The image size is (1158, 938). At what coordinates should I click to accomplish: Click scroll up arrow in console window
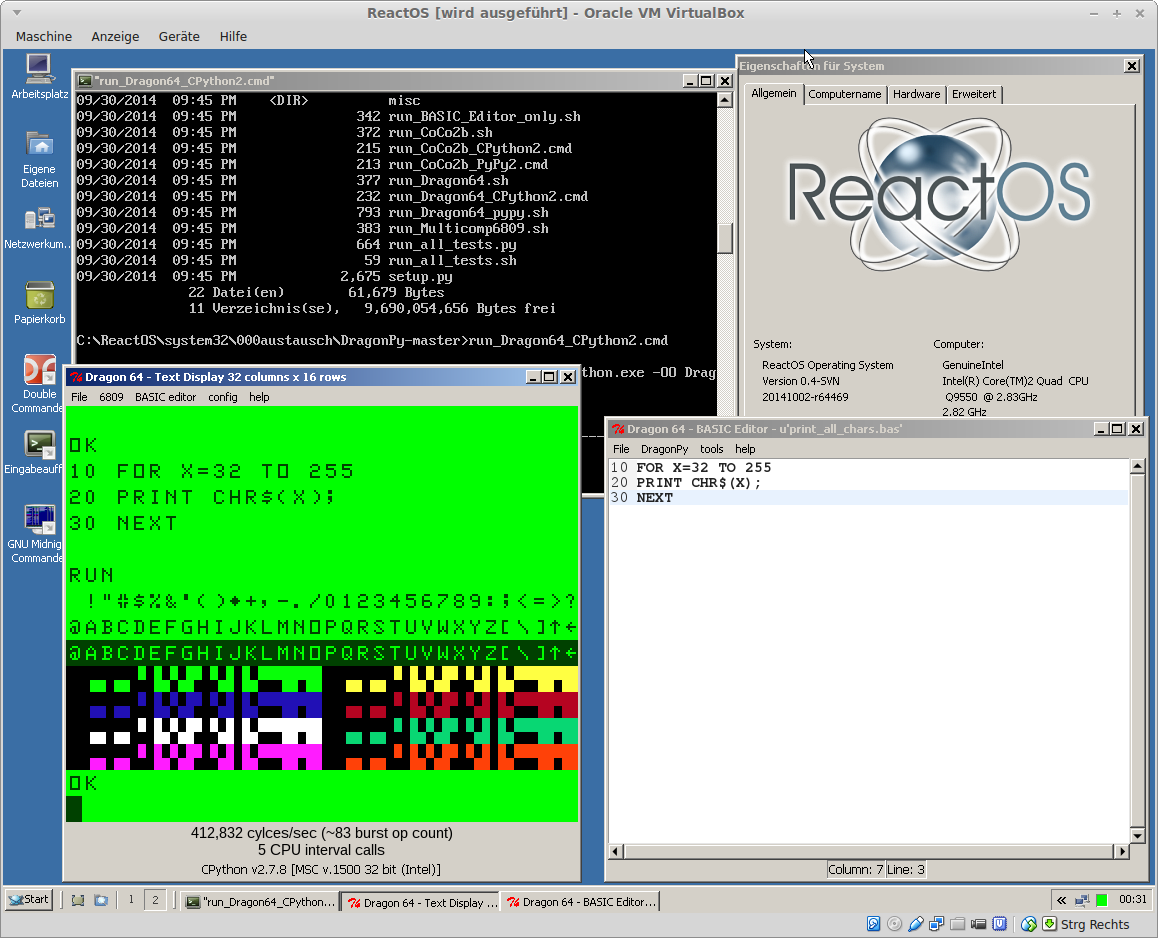pos(724,100)
